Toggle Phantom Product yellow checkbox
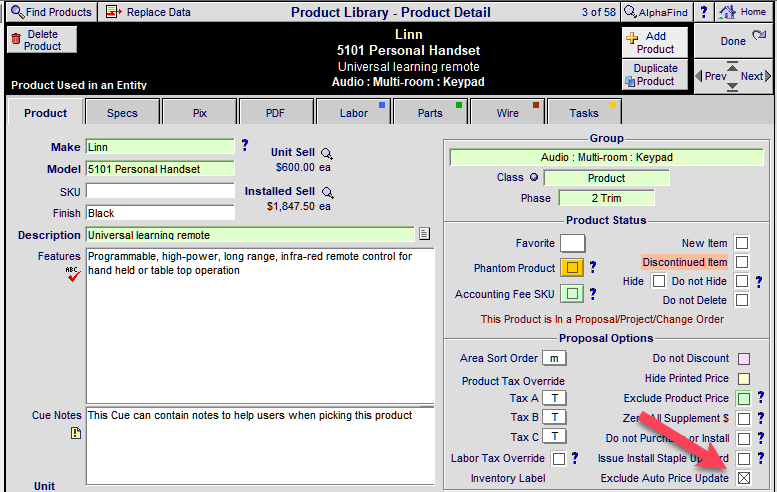 point(572,268)
